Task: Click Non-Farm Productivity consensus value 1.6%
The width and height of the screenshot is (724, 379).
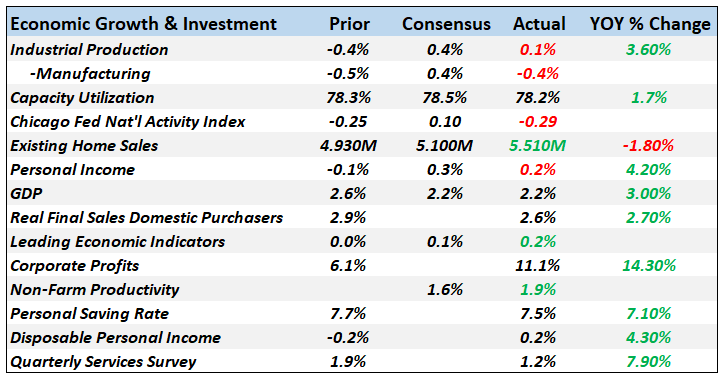Action: click(x=445, y=290)
